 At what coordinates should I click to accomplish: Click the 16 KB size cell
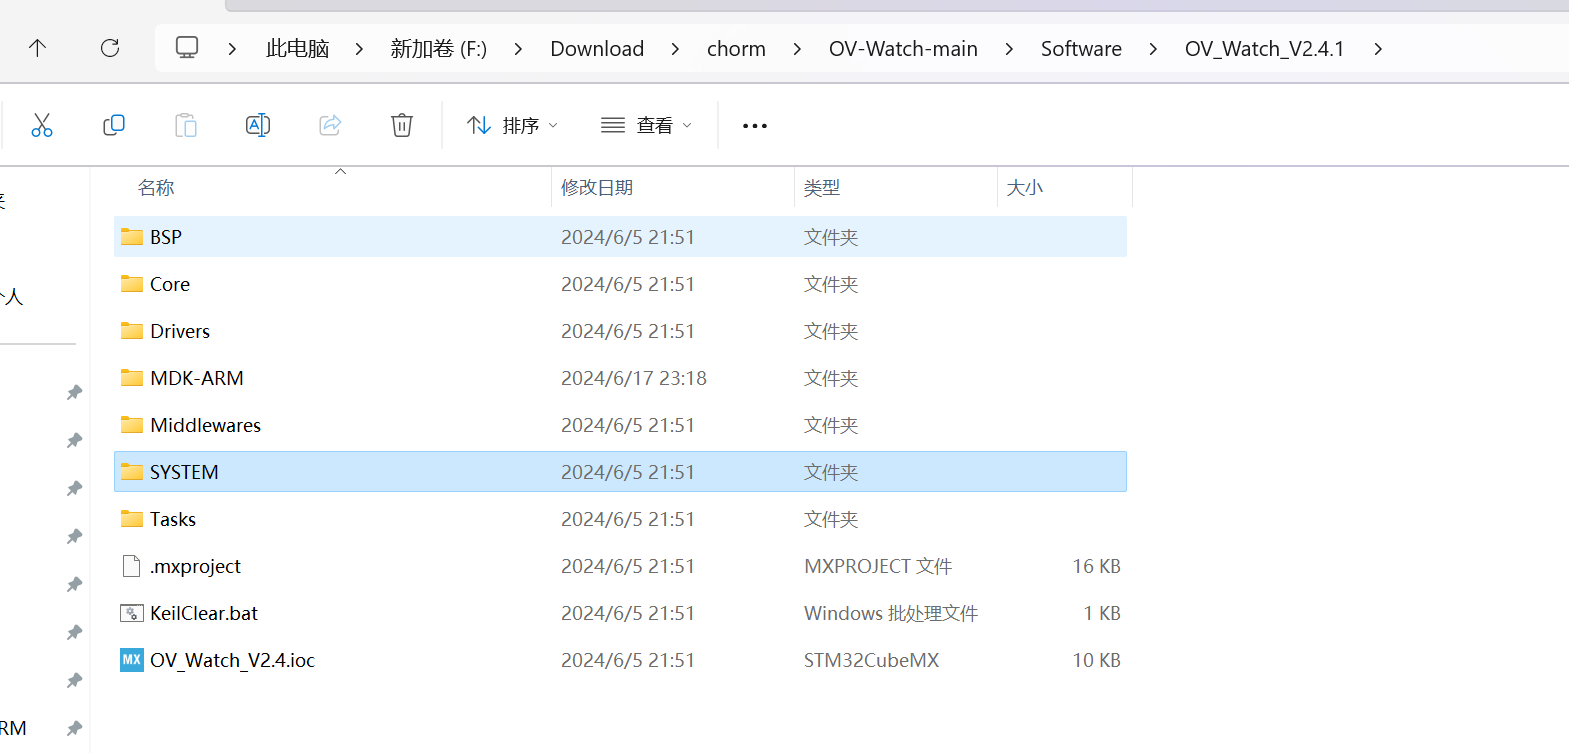pos(1096,566)
